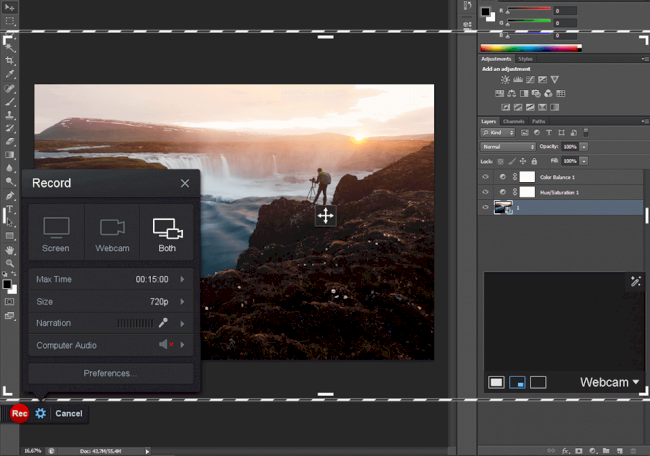Screen dimensions: 650x456
Task: Expand the Size 720p options
Action: [182, 301]
